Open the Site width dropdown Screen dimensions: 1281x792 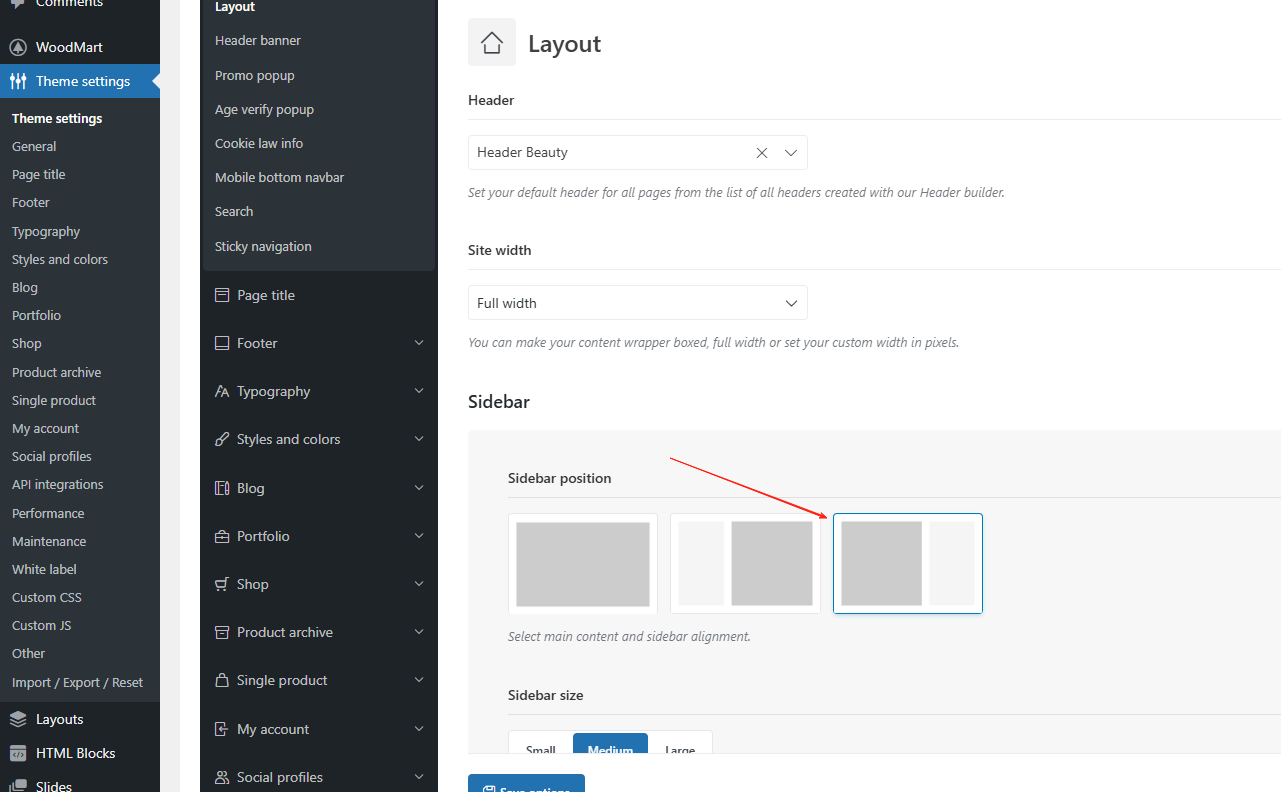(x=637, y=303)
